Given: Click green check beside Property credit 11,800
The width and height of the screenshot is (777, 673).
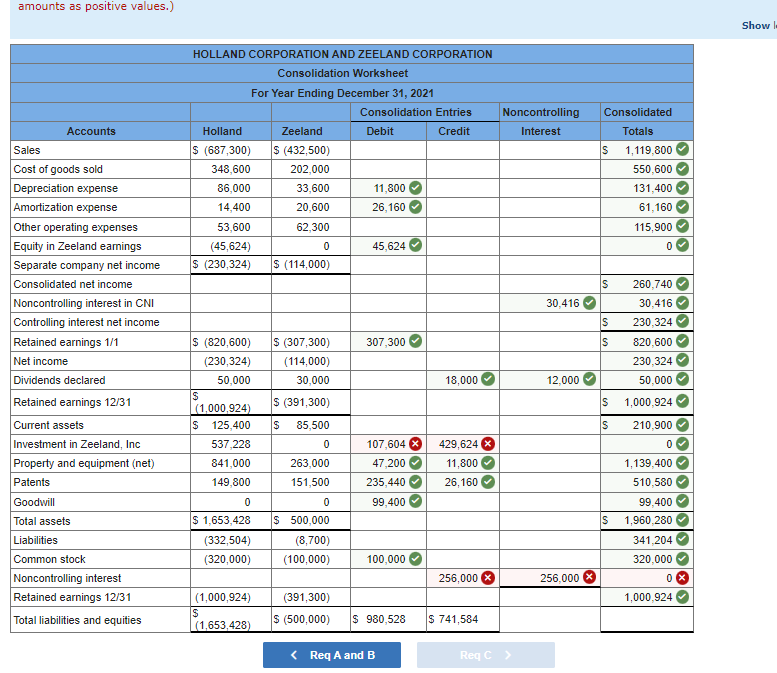Looking at the screenshot, I should [488, 463].
